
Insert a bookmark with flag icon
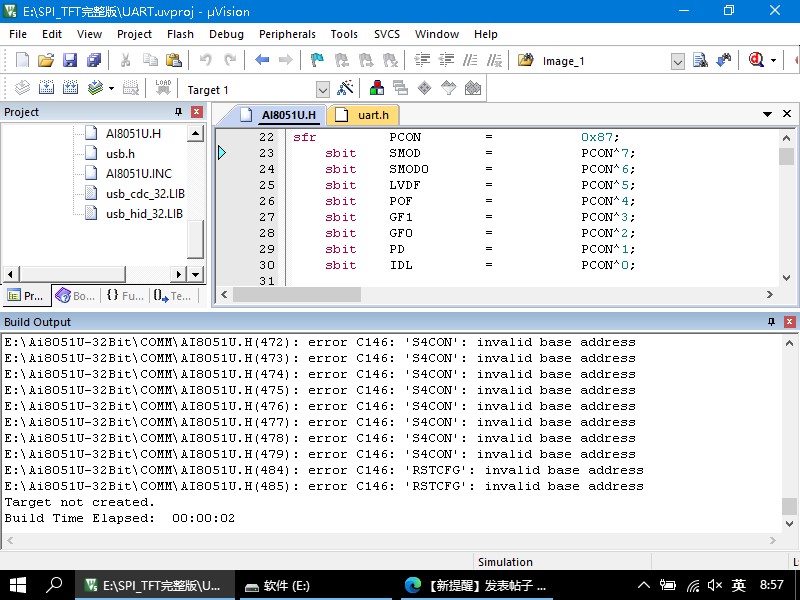pos(317,60)
